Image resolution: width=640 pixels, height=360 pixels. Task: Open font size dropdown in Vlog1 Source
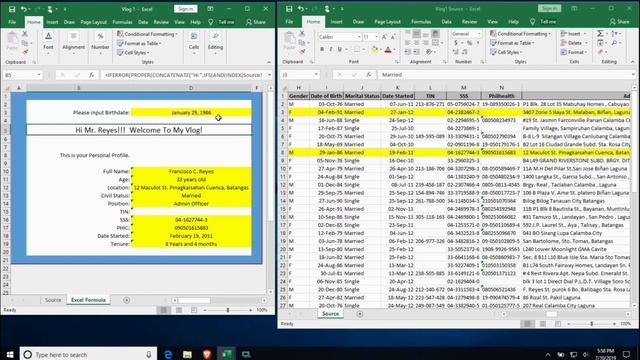[376, 37]
